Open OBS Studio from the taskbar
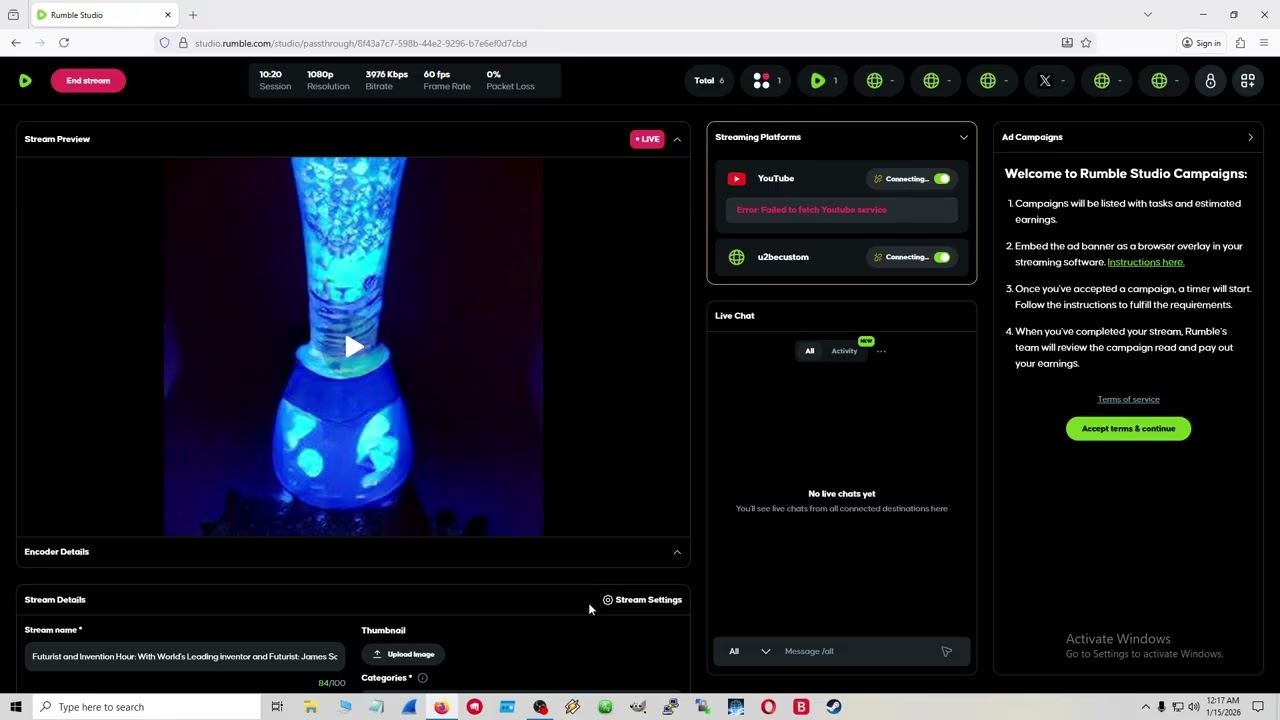 pos(540,707)
